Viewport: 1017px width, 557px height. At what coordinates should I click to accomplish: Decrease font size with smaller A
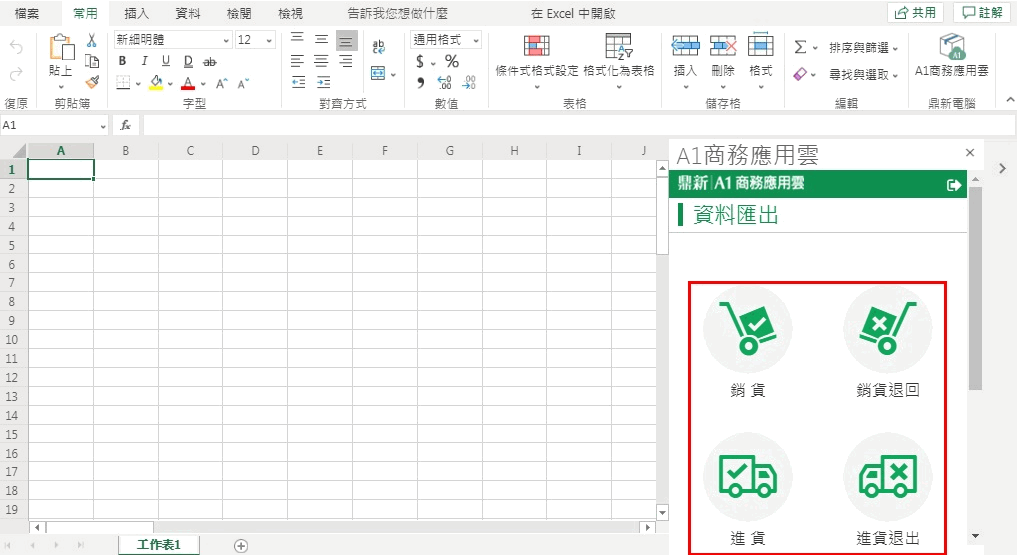(243, 83)
